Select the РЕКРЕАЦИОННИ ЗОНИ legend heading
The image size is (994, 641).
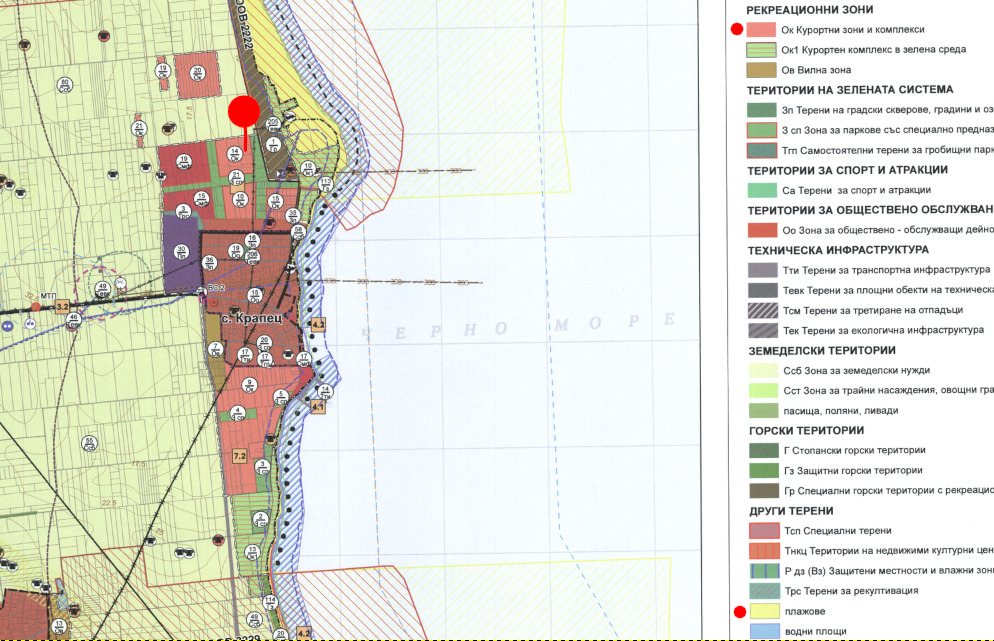click(815, 9)
